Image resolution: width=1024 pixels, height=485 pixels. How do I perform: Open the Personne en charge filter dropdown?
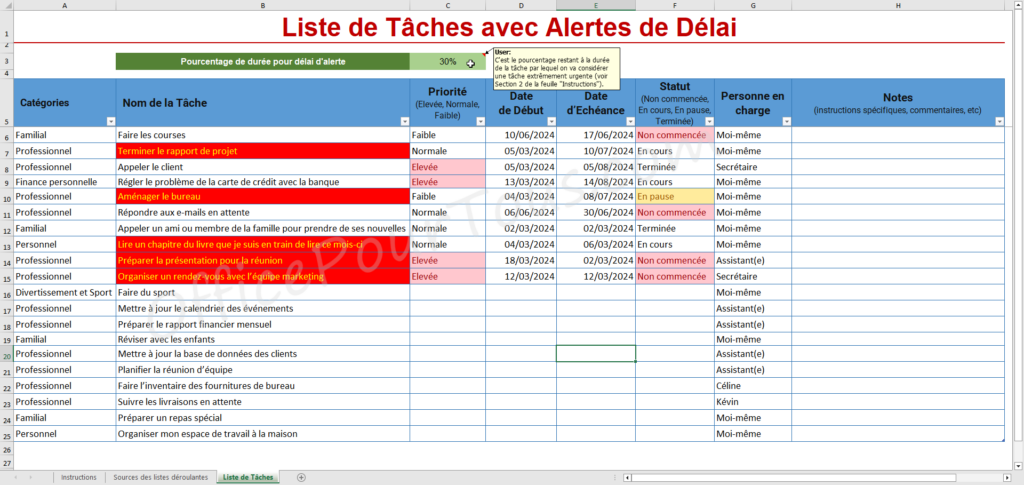786,121
